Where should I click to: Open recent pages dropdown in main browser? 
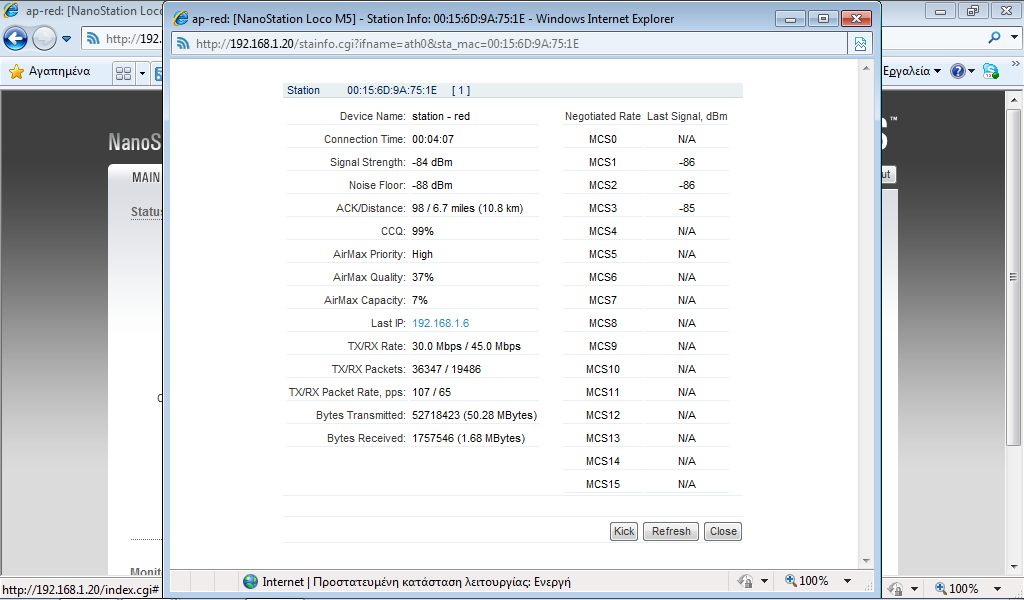click(67, 39)
